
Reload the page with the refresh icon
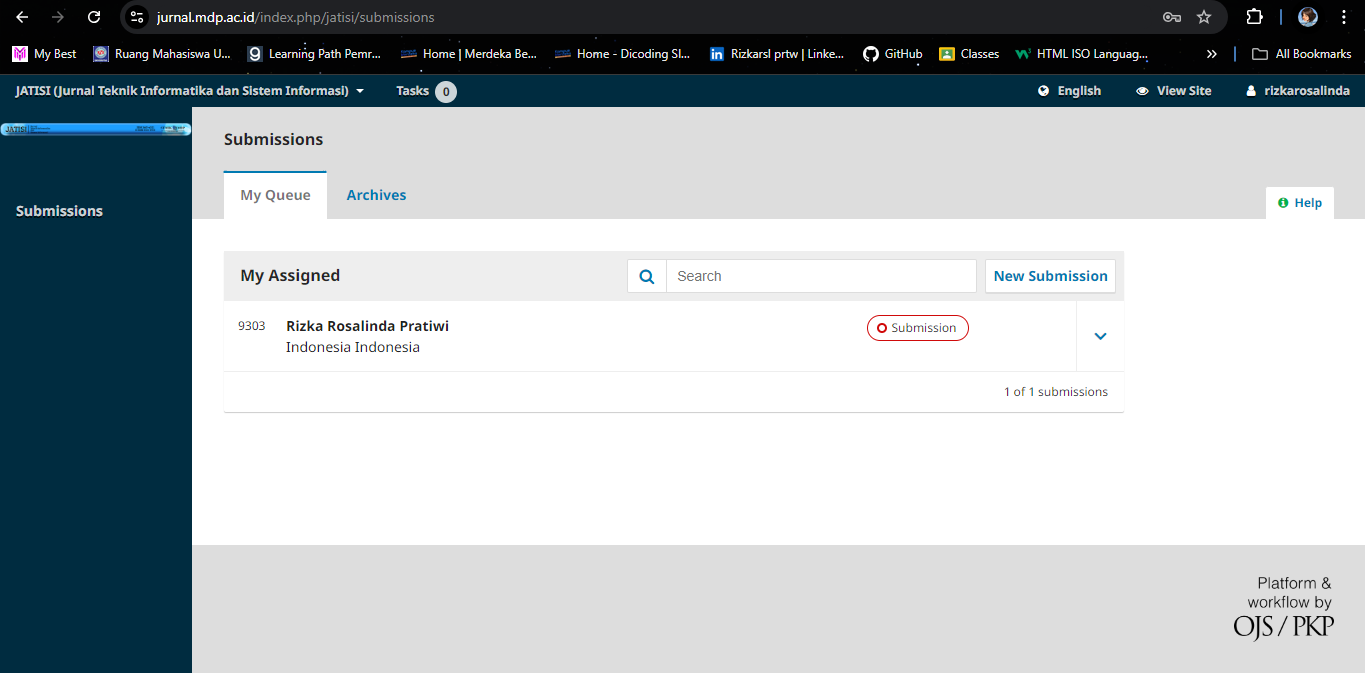[x=94, y=17]
